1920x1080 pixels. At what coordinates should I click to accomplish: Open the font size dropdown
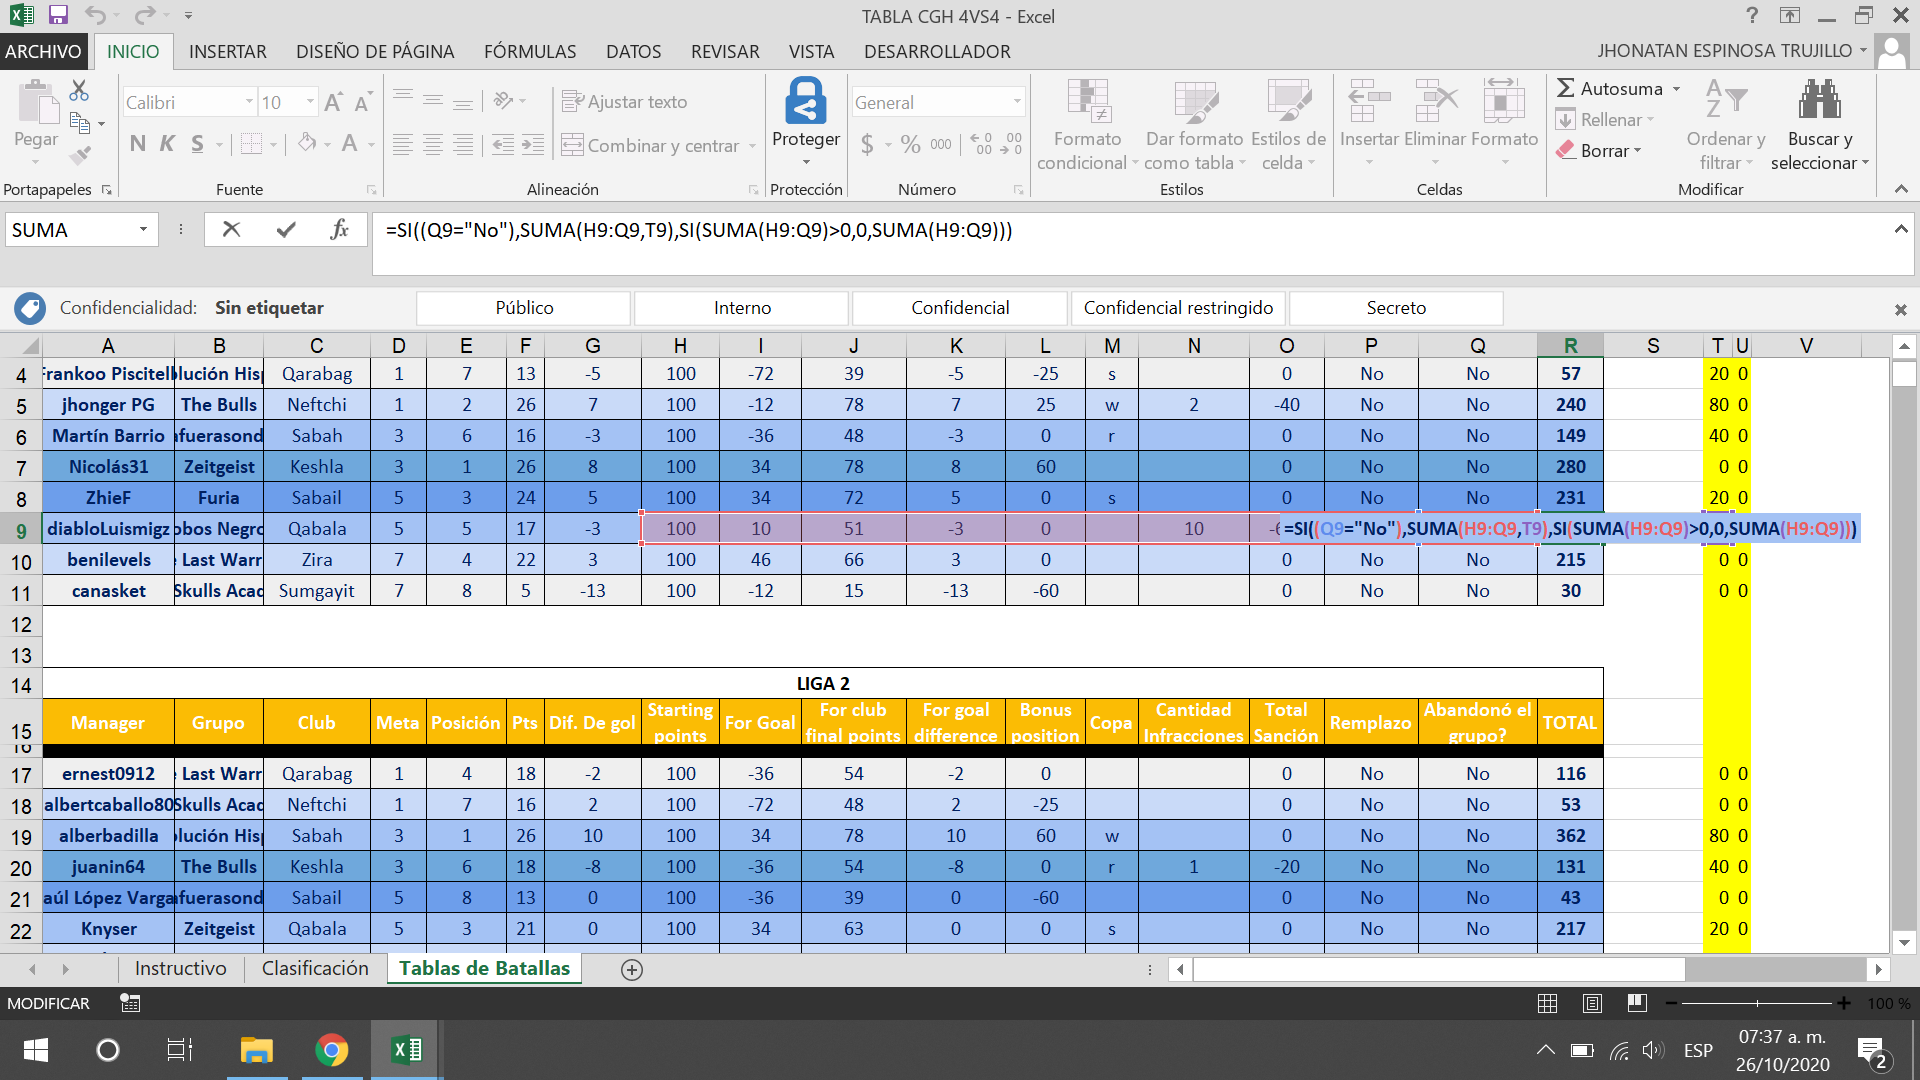tap(310, 102)
